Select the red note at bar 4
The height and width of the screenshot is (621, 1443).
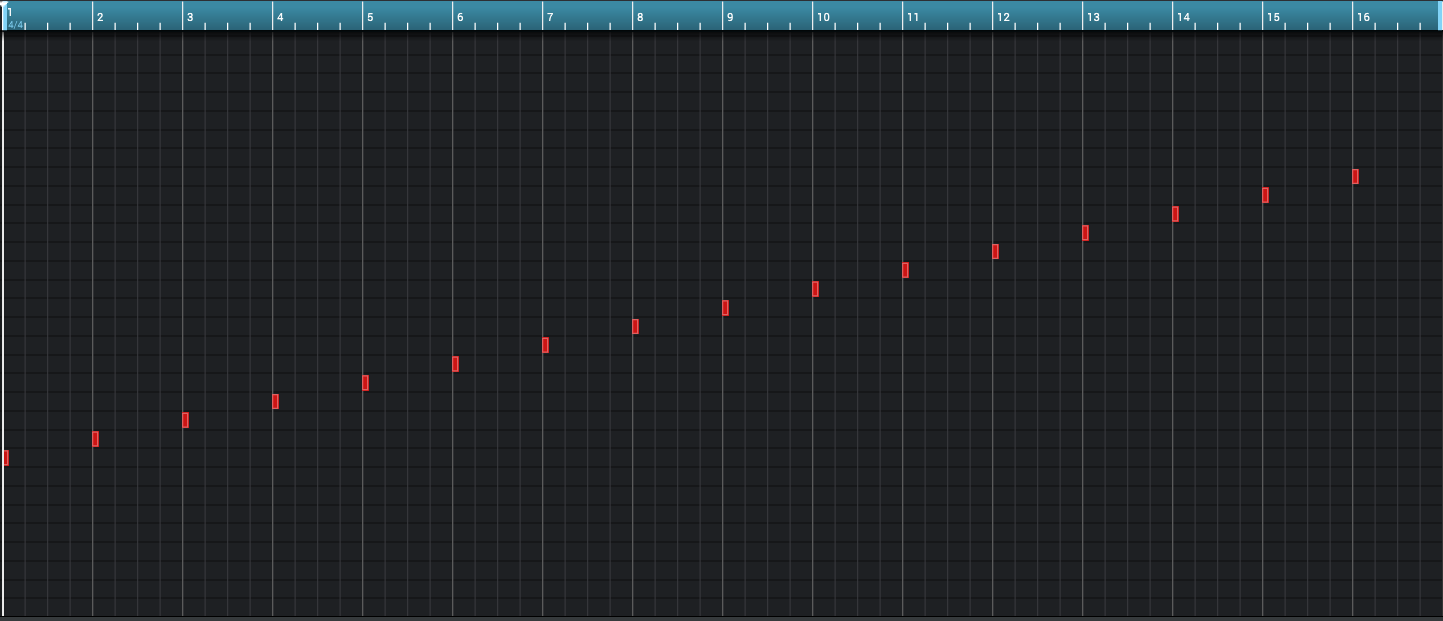click(x=276, y=402)
